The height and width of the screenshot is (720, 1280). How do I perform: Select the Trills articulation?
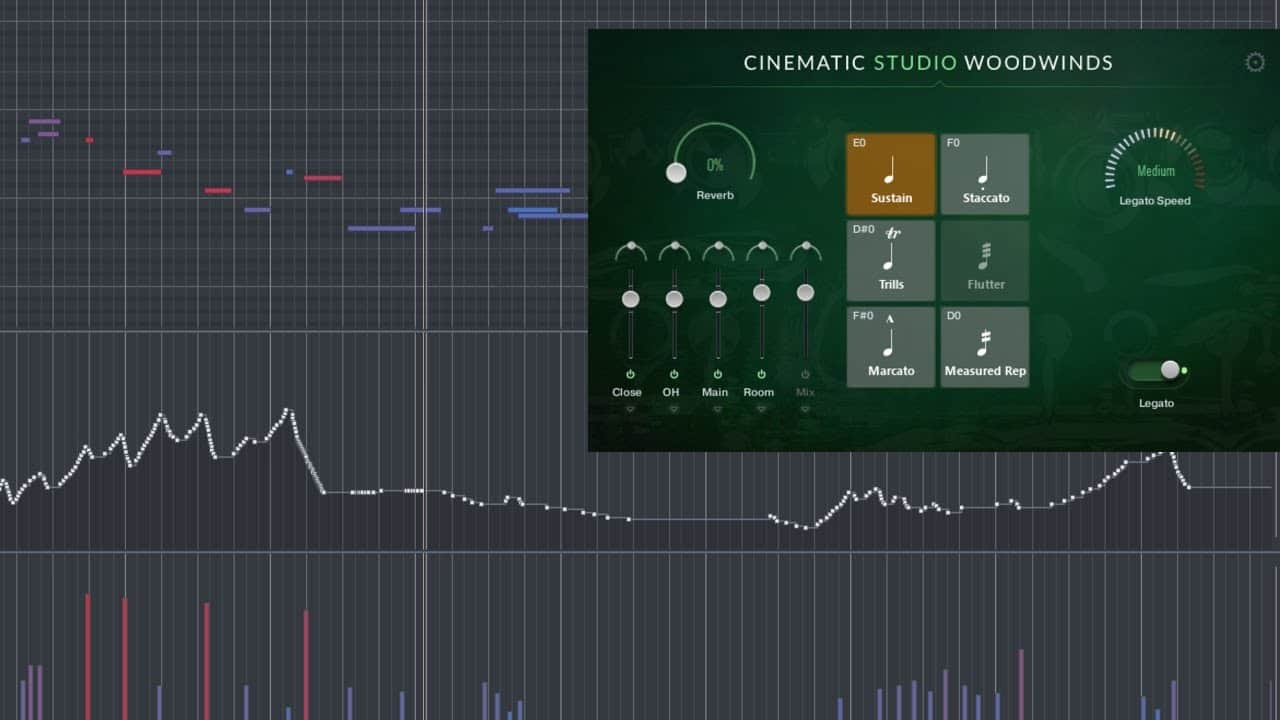coord(891,261)
